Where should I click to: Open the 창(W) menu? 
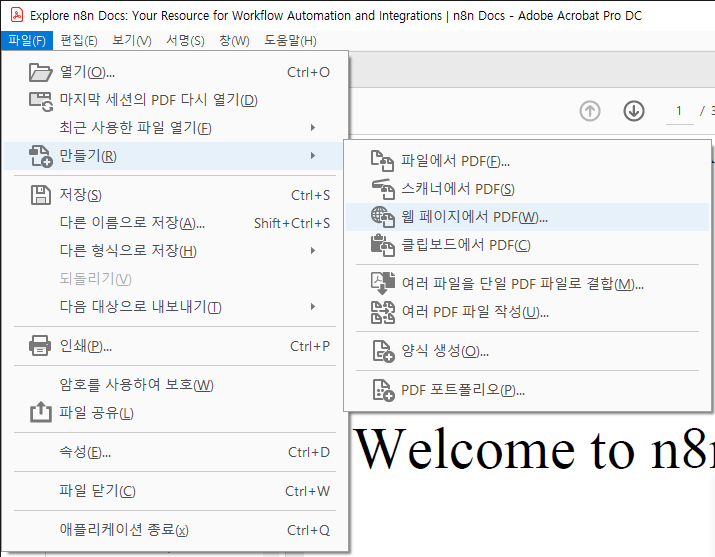point(234,41)
